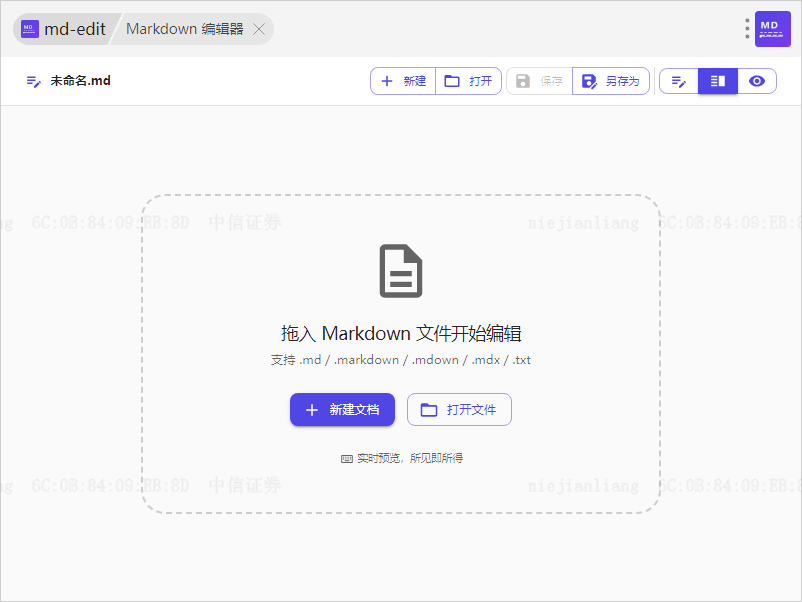Switch to edit-only view mode
The width and height of the screenshot is (802, 602).
(679, 81)
